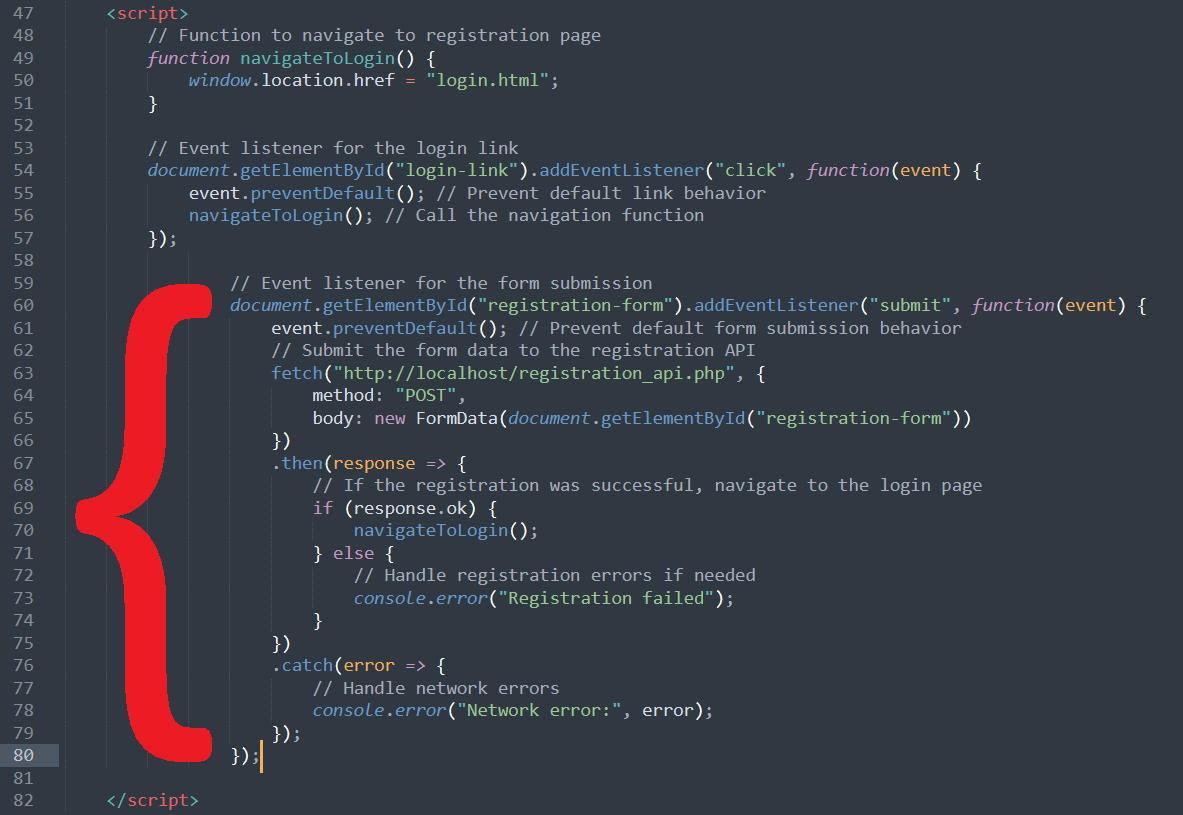Viewport: 1183px width, 815px height.
Task: Select the comment 'Function to navigate to registration page'
Action: point(374,35)
